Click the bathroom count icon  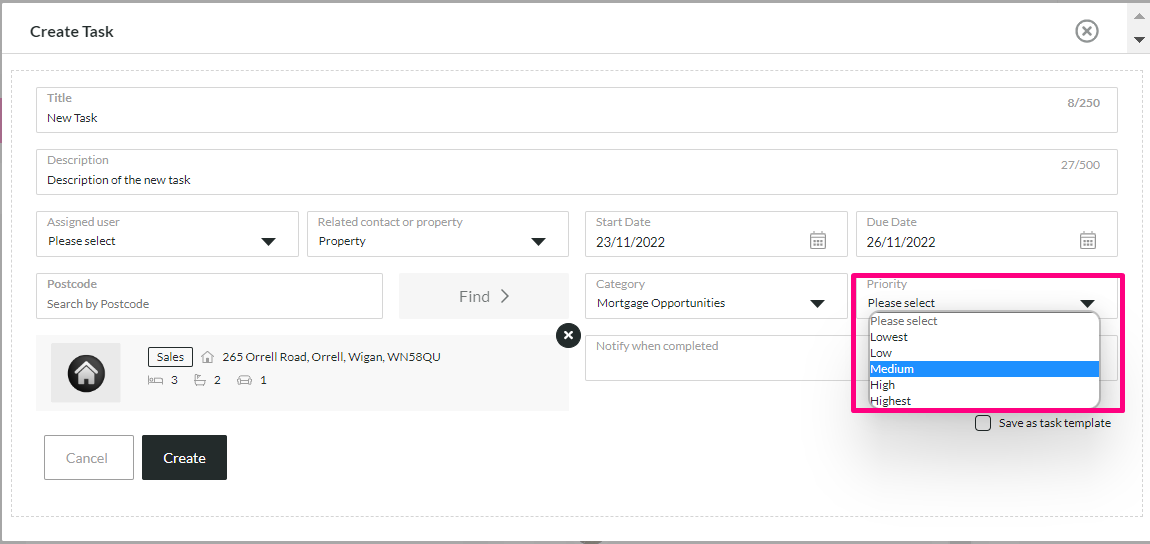(x=199, y=380)
